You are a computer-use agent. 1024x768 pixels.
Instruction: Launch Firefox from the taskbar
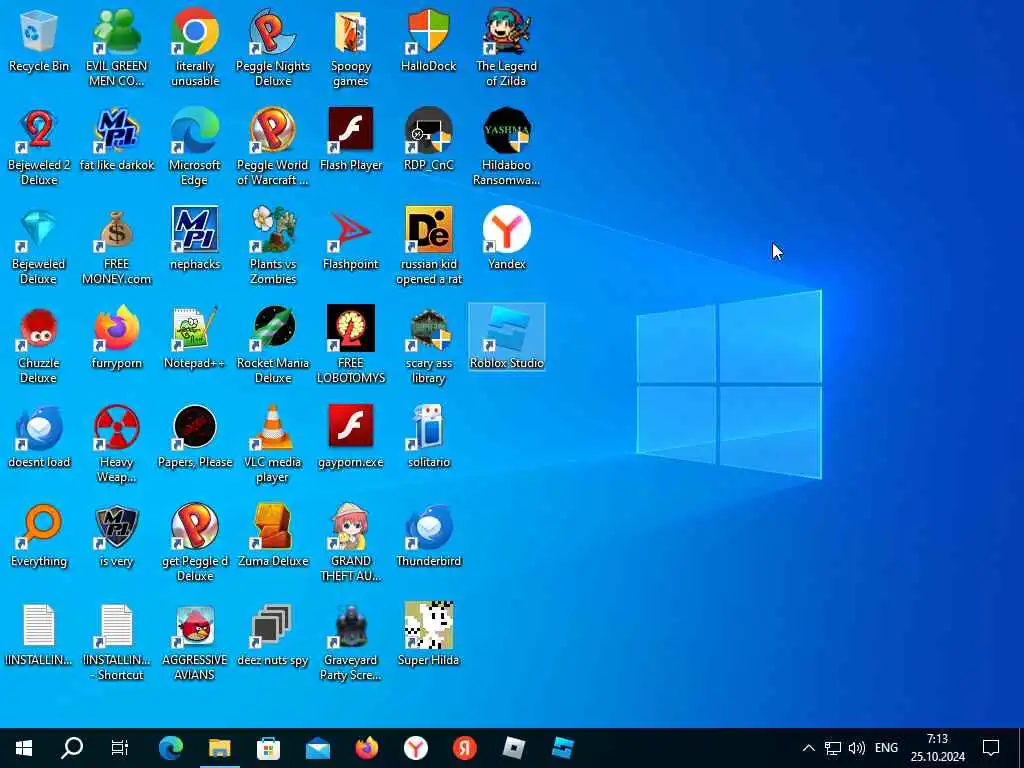[366, 748]
